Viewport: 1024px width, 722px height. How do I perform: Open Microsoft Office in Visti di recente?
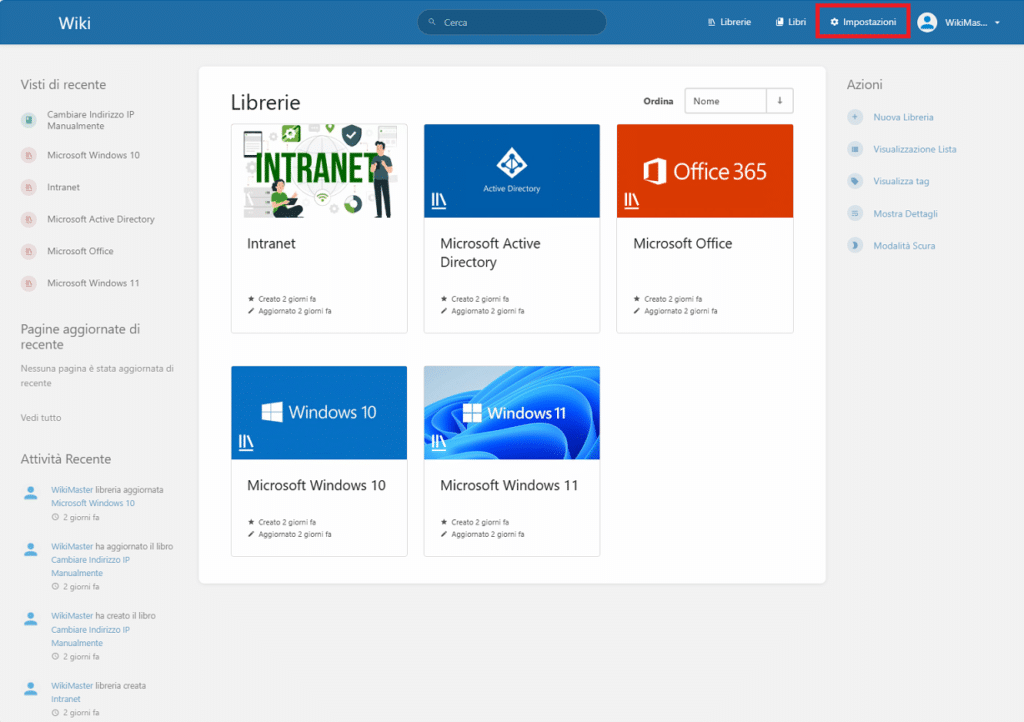click(x=80, y=251)
